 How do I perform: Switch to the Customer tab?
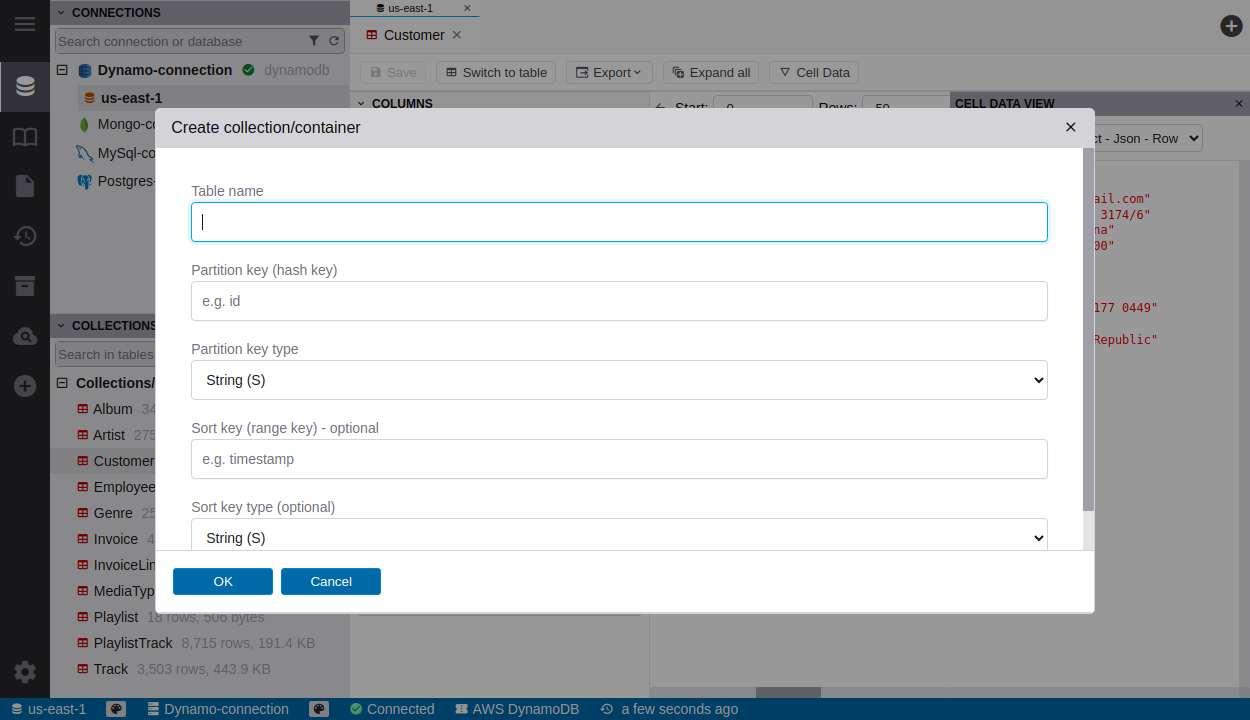413,35
